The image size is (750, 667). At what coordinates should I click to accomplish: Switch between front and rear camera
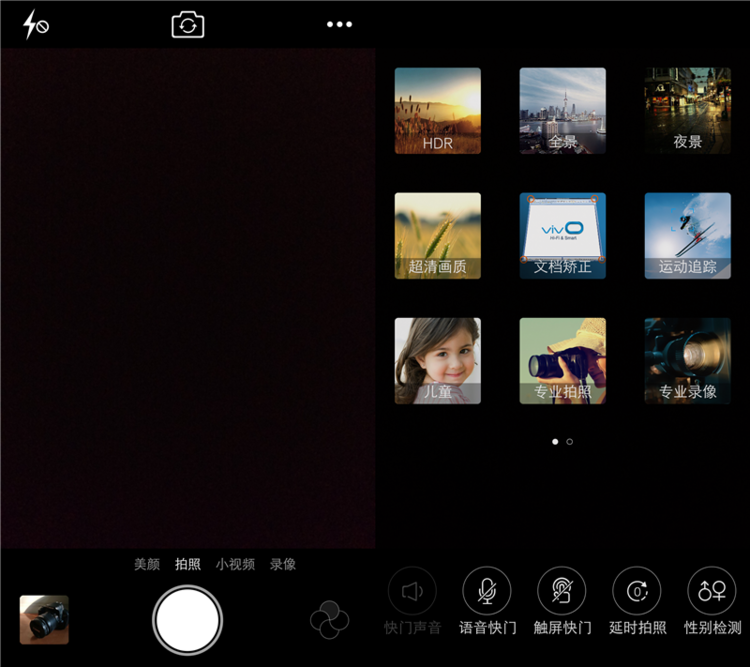pyautogui.click(x=188, y=25)
